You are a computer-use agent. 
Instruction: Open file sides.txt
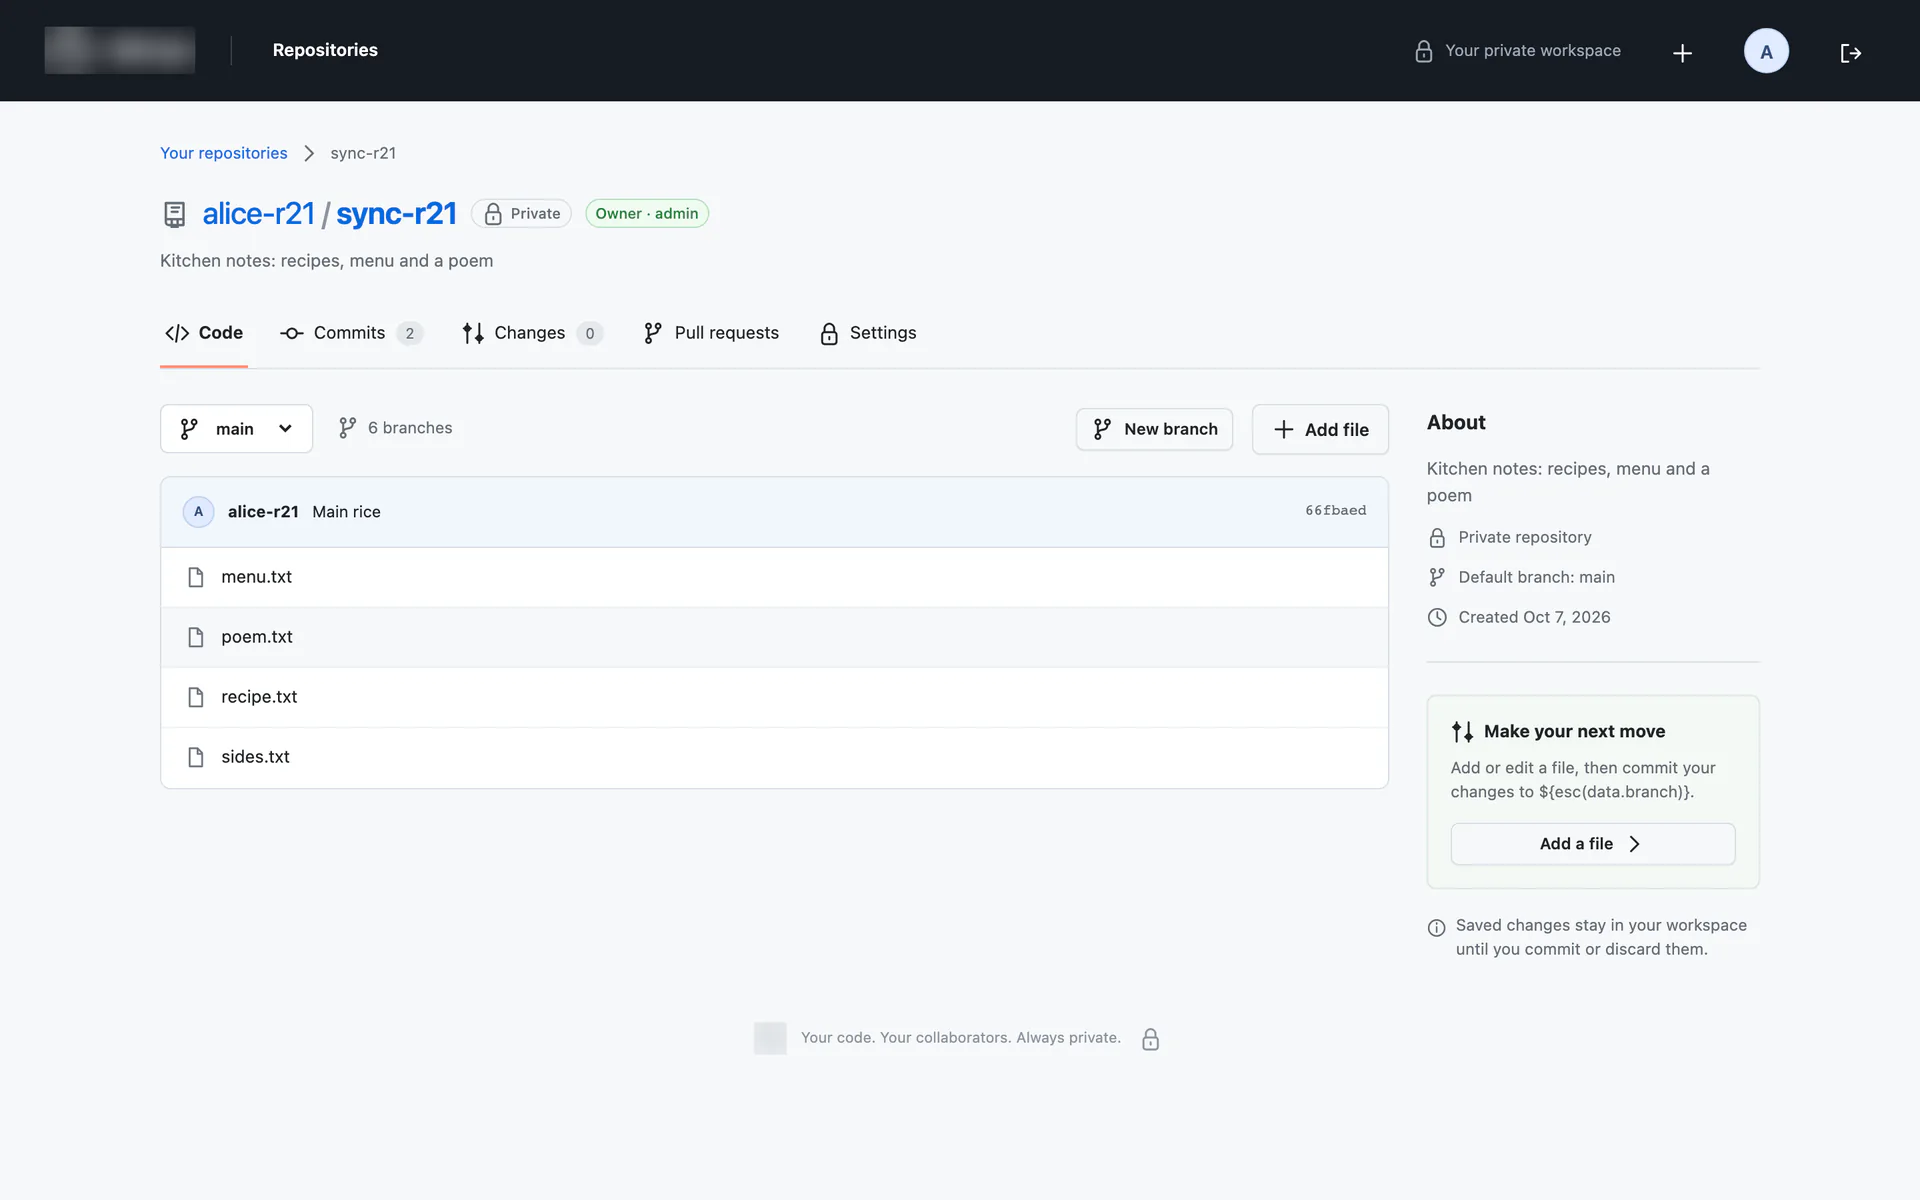[255, 757]
